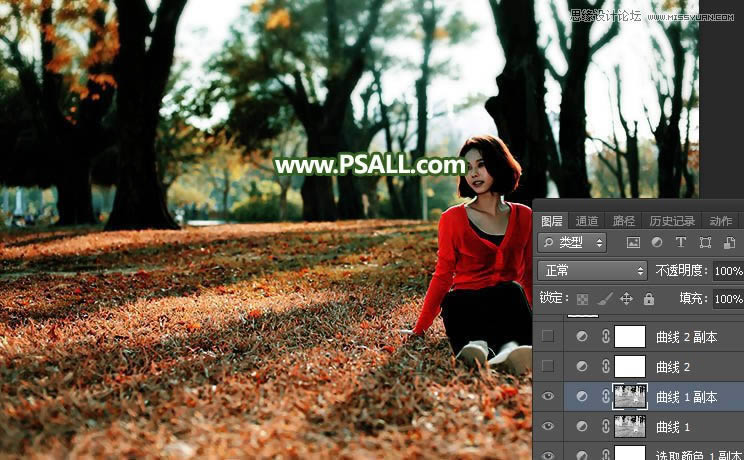Hide the 曲线 1 layer
744x460 pixels.
click(548, 427)
